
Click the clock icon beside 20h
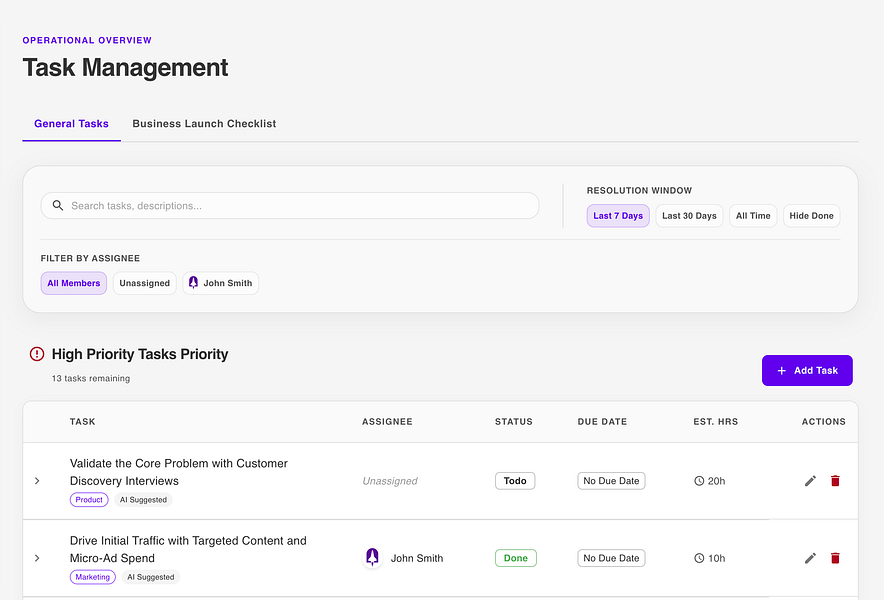699,481
